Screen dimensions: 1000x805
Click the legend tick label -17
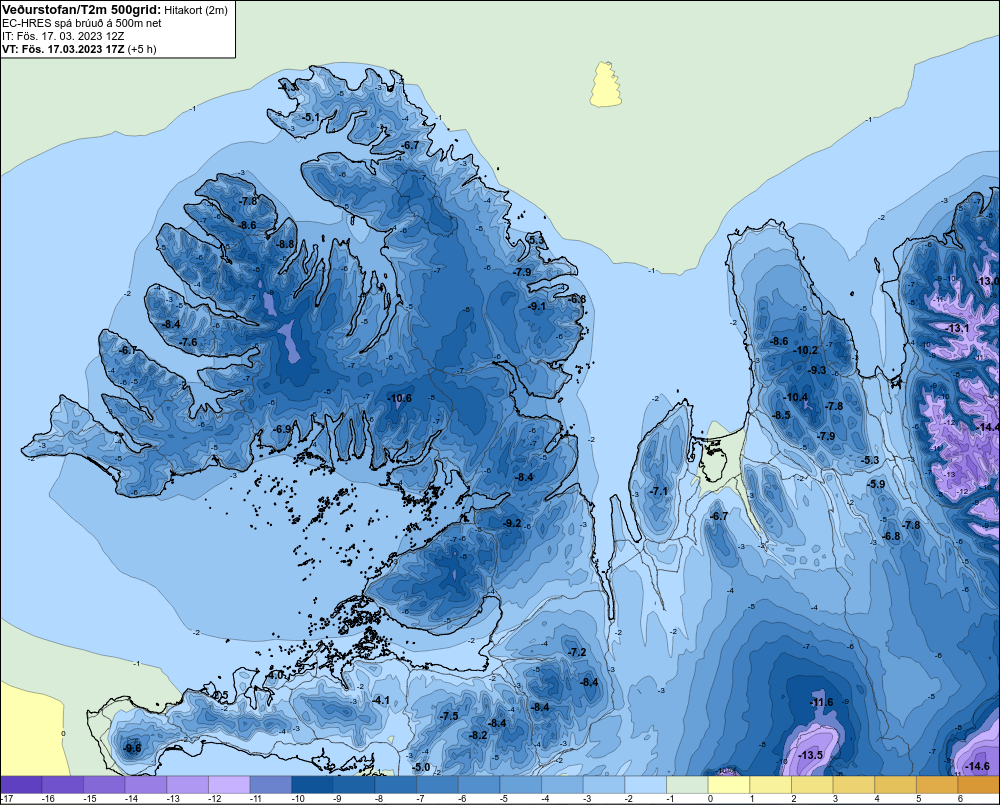tap(7, 799)
